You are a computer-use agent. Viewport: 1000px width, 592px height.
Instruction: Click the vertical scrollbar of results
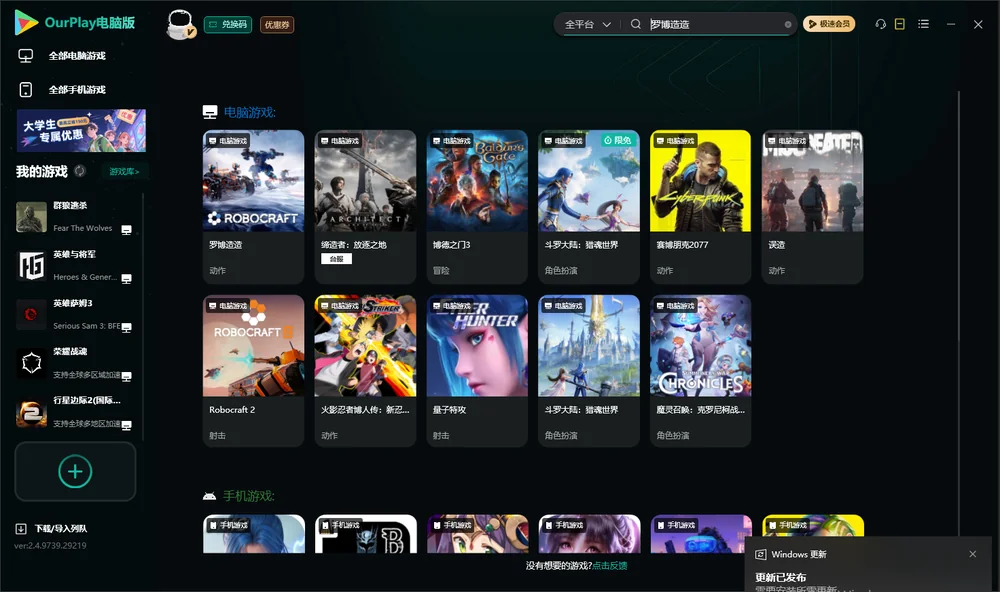tap(958, 313)
